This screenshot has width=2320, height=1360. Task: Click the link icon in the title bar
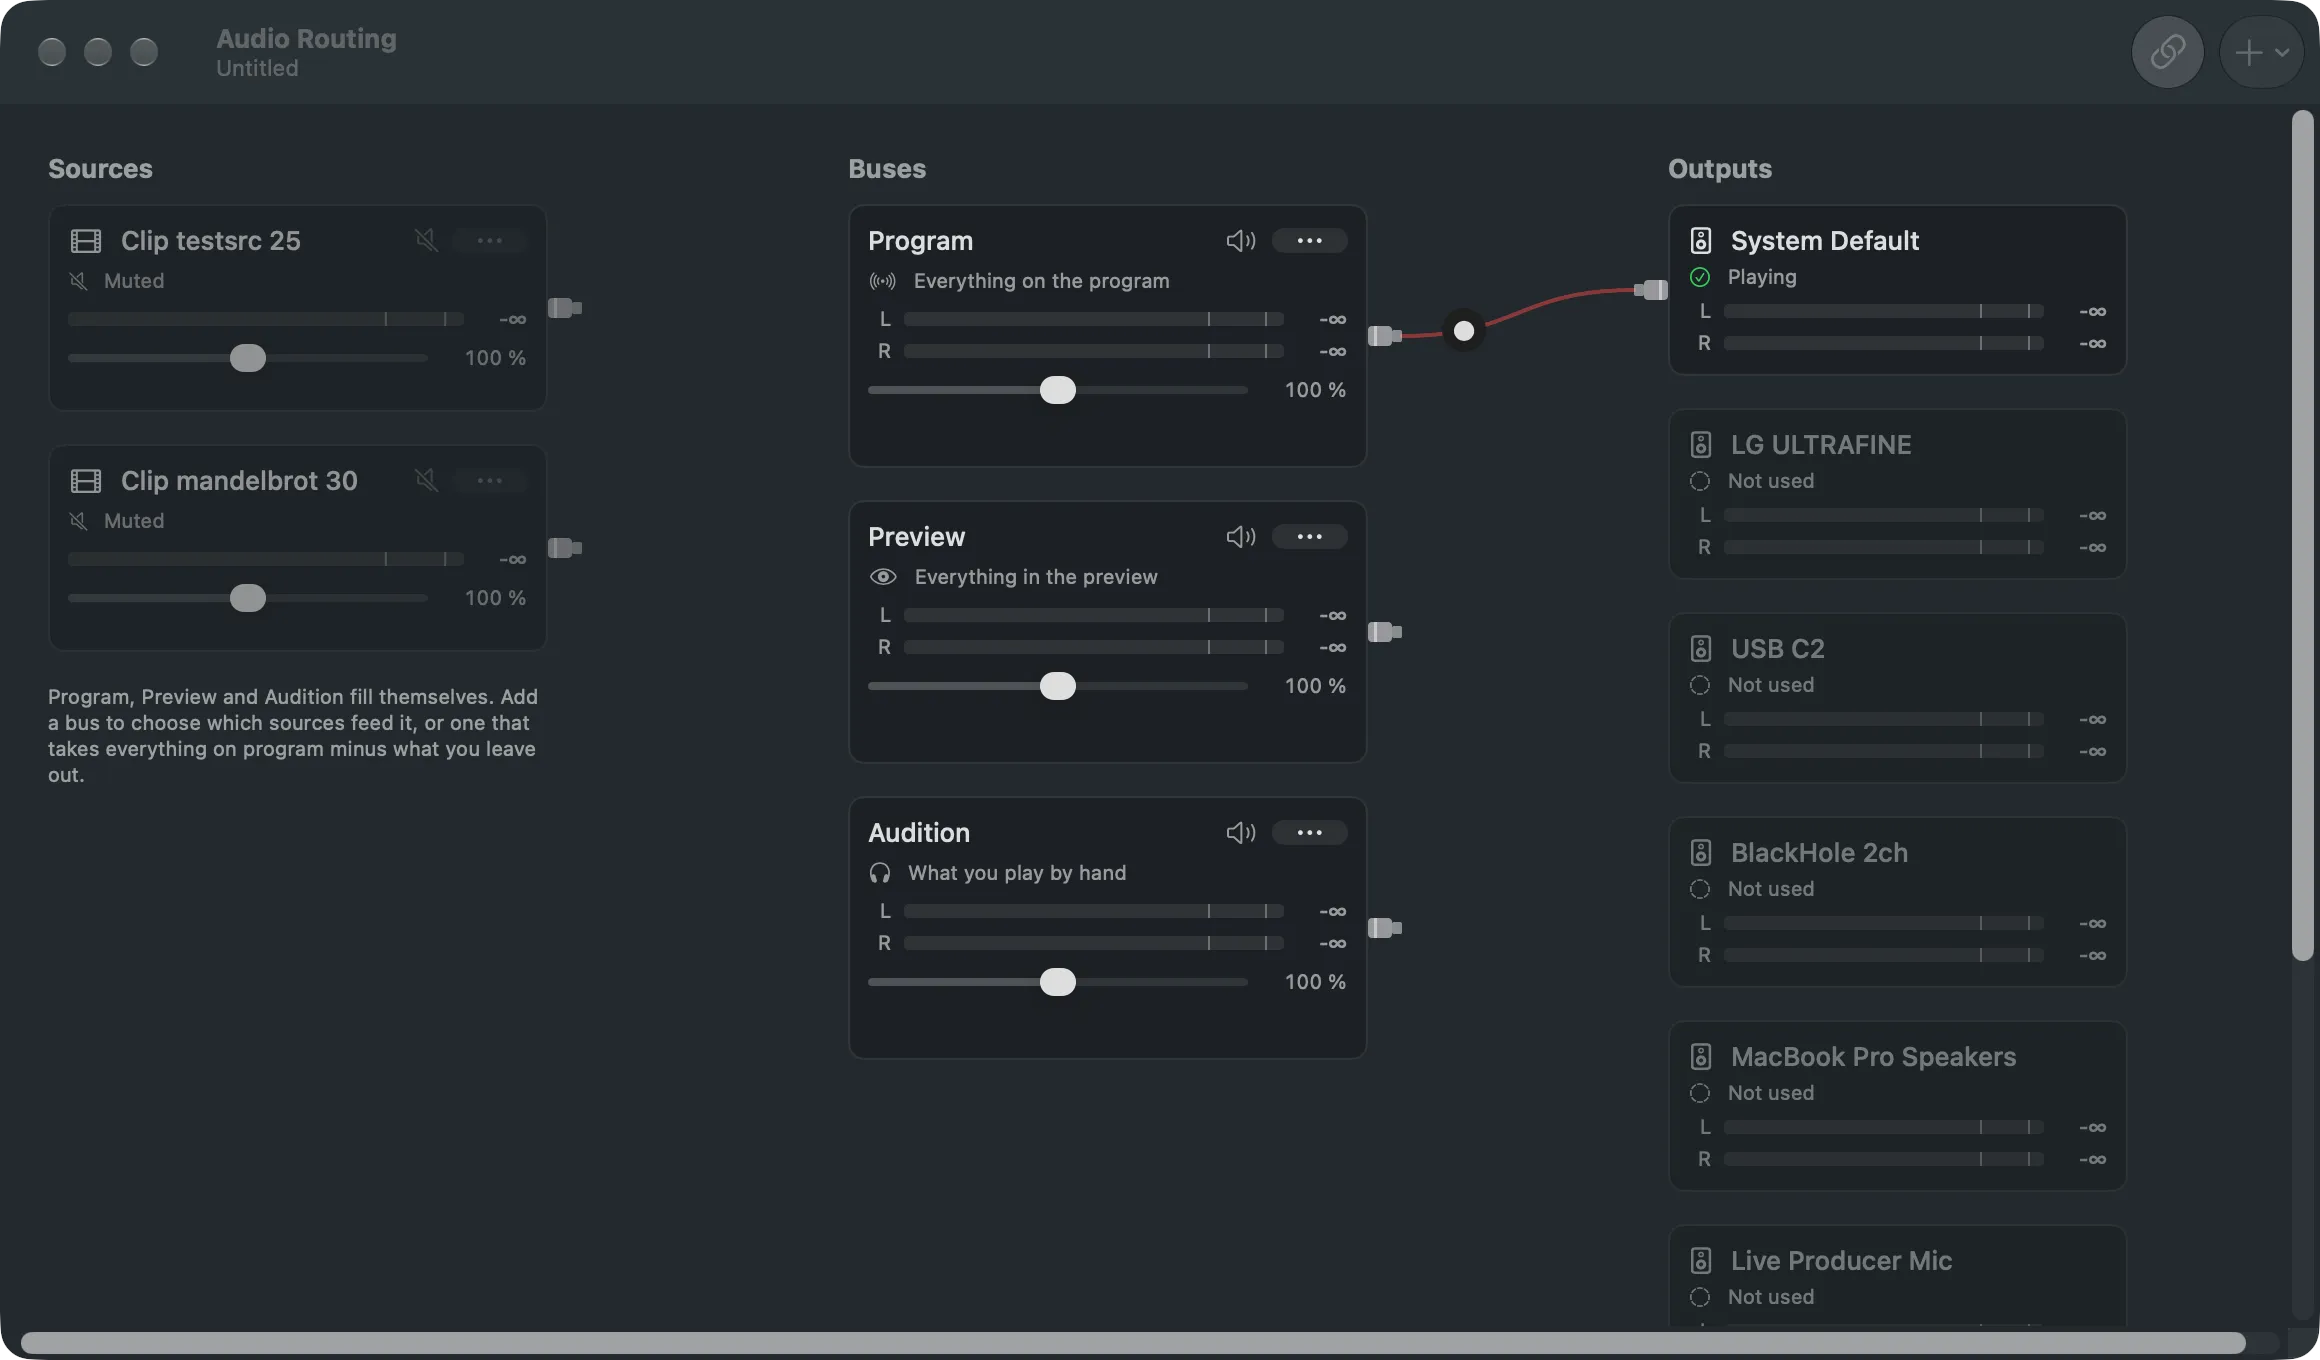(2167, 52)
